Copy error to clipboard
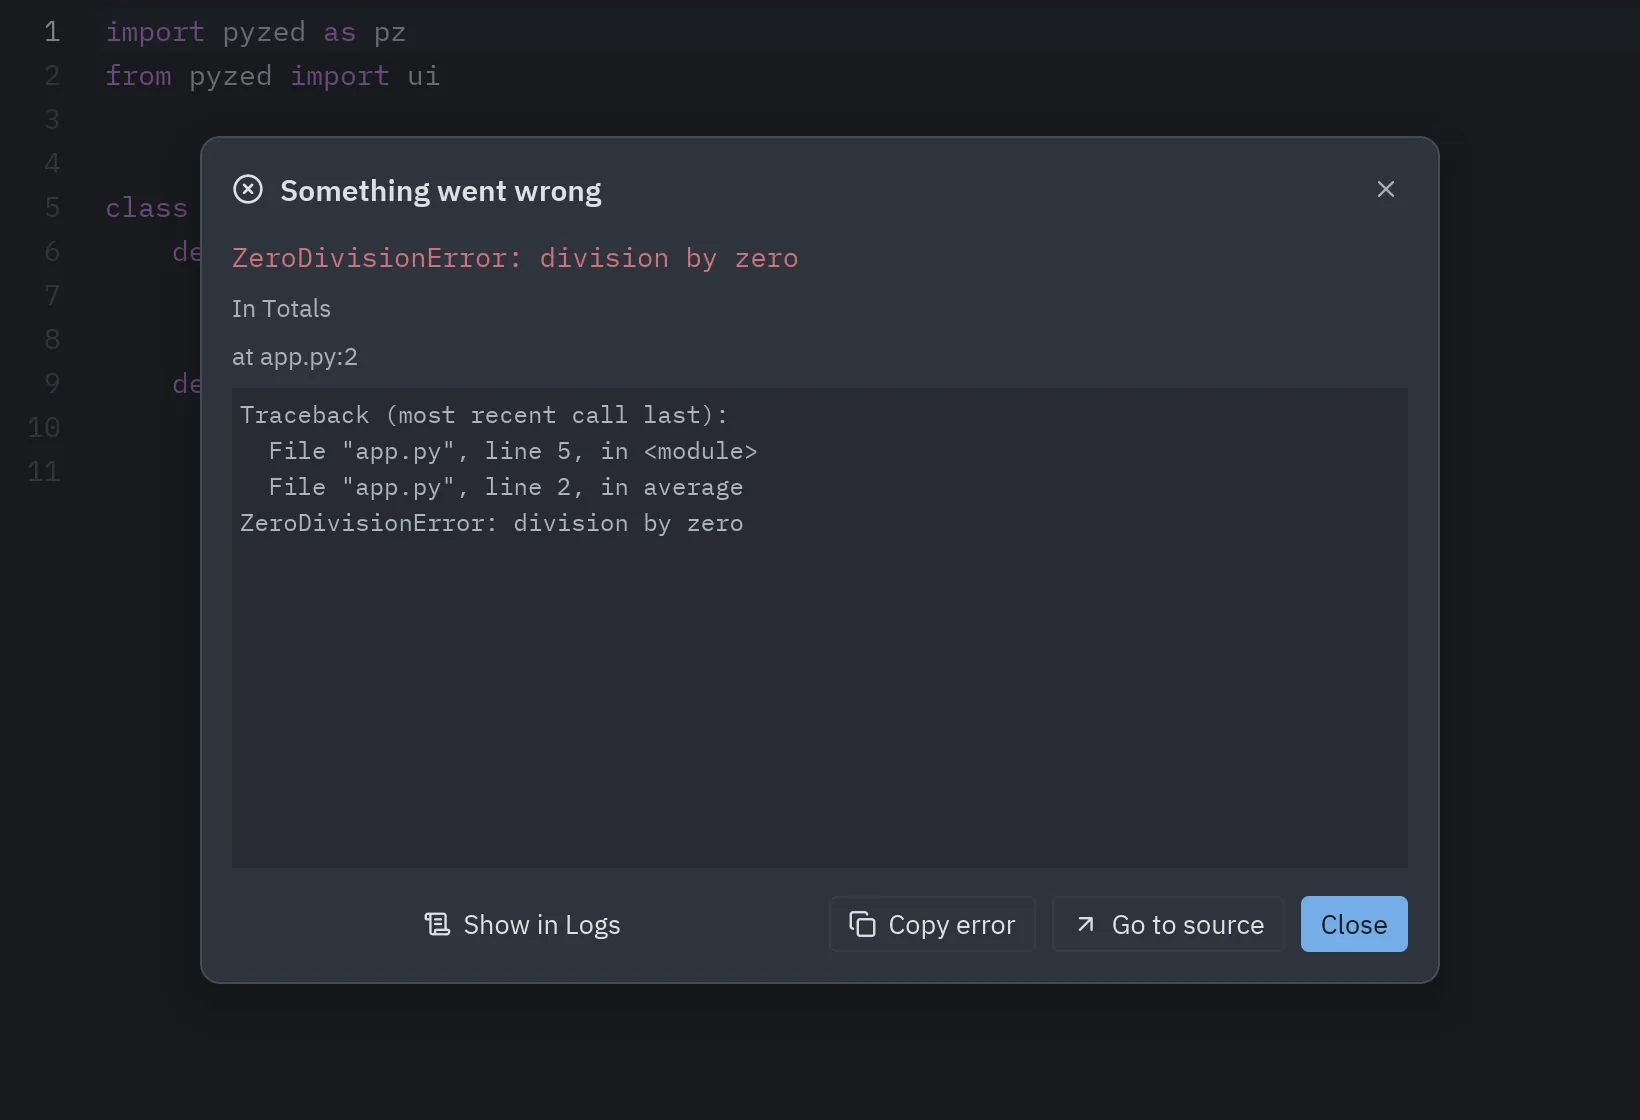 (932, 924)
